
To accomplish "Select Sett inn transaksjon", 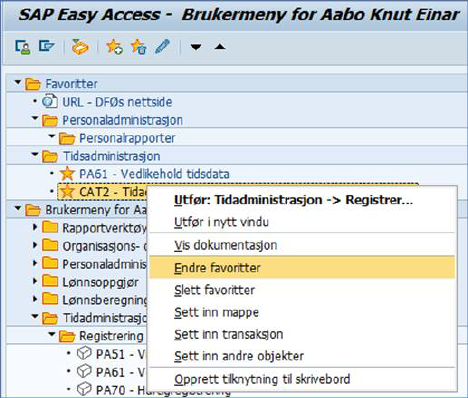I will point(302,334).
